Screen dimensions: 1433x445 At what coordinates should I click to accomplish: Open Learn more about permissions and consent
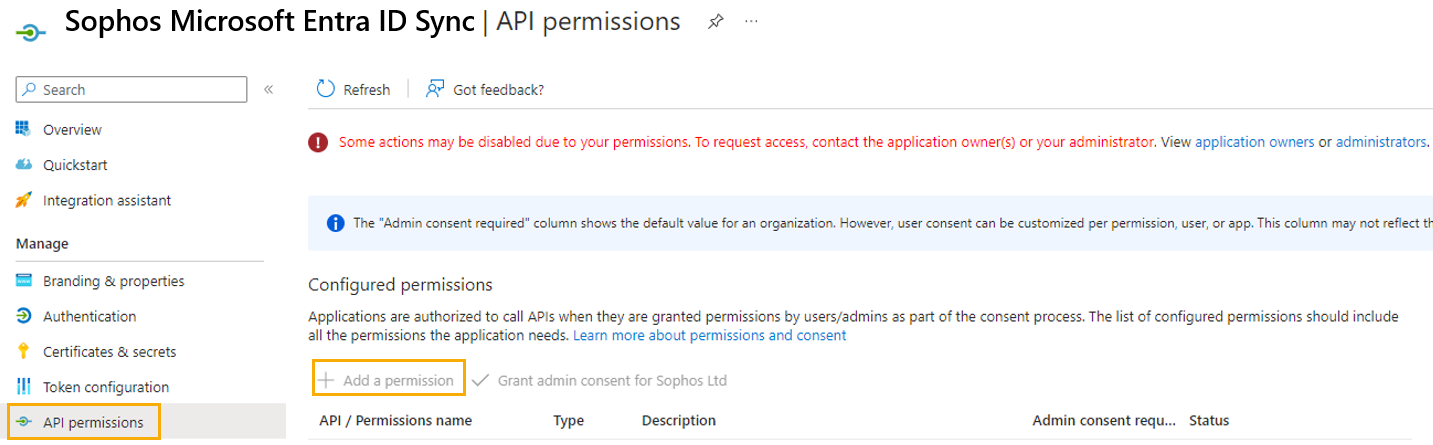coord(709,335)
